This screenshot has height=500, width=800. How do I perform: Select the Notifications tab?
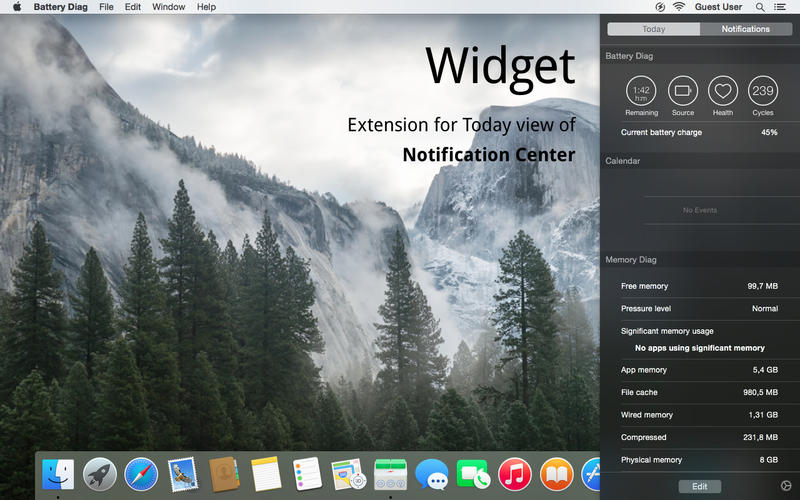click(x=745, y=29)
